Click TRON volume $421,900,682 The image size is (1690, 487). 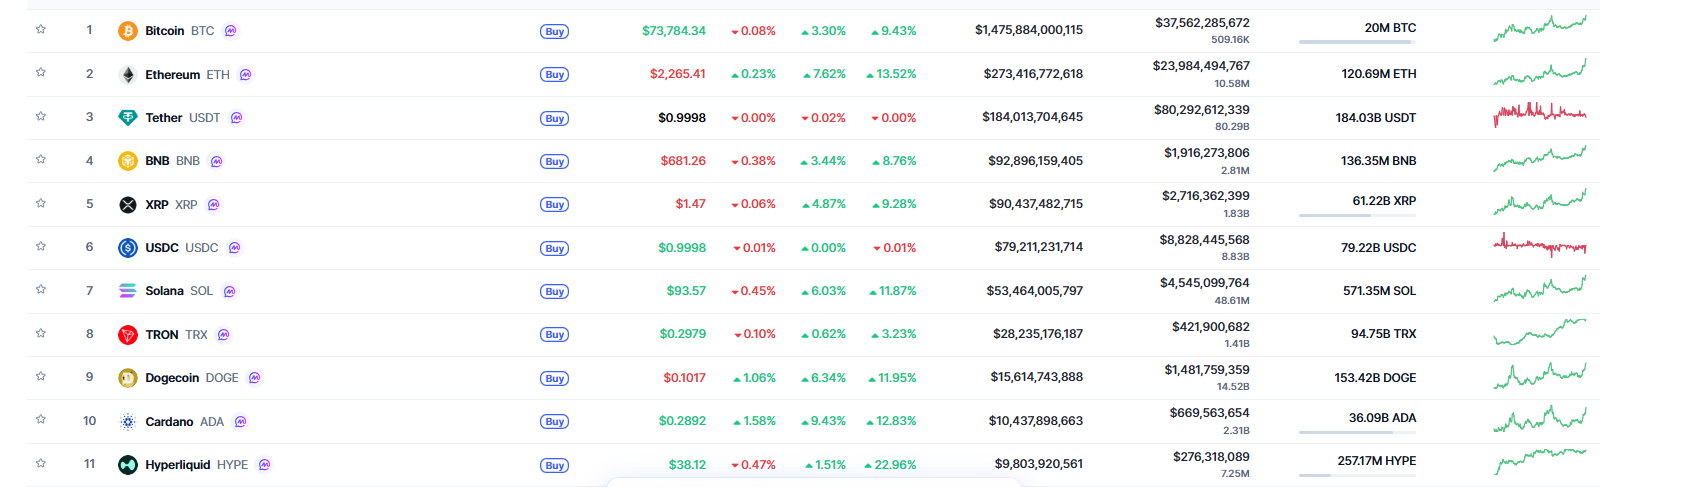[1211, 327]
